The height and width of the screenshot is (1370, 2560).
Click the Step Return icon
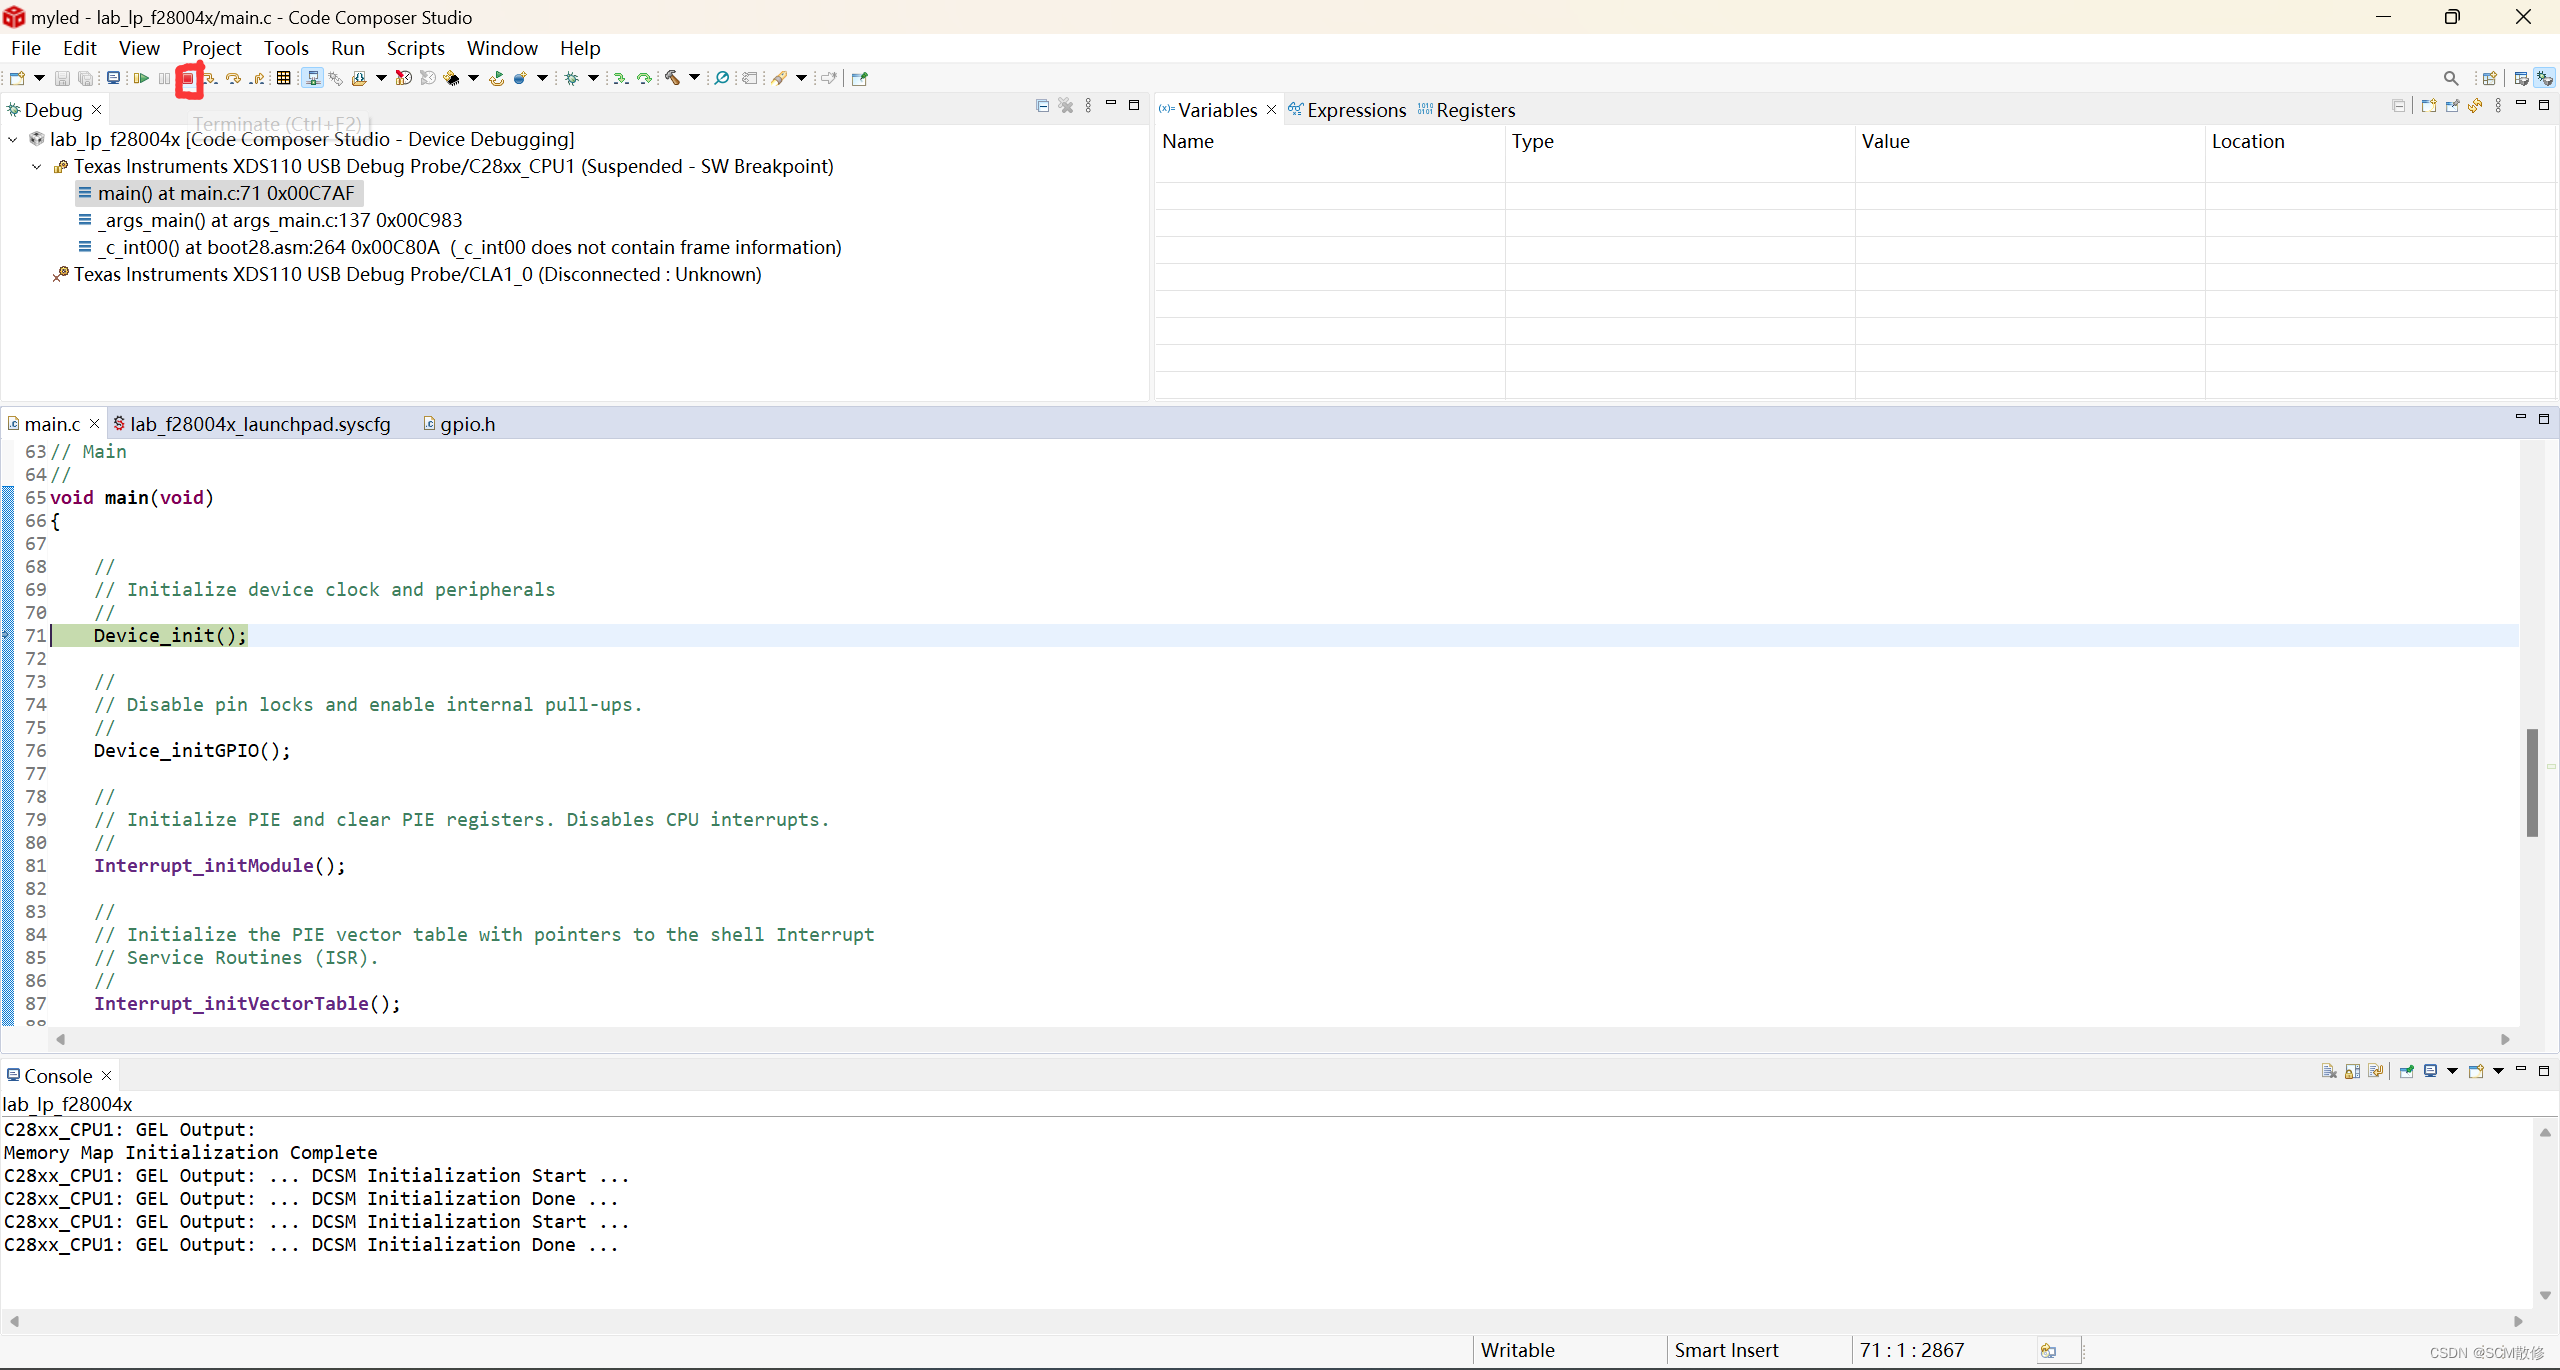258,78
